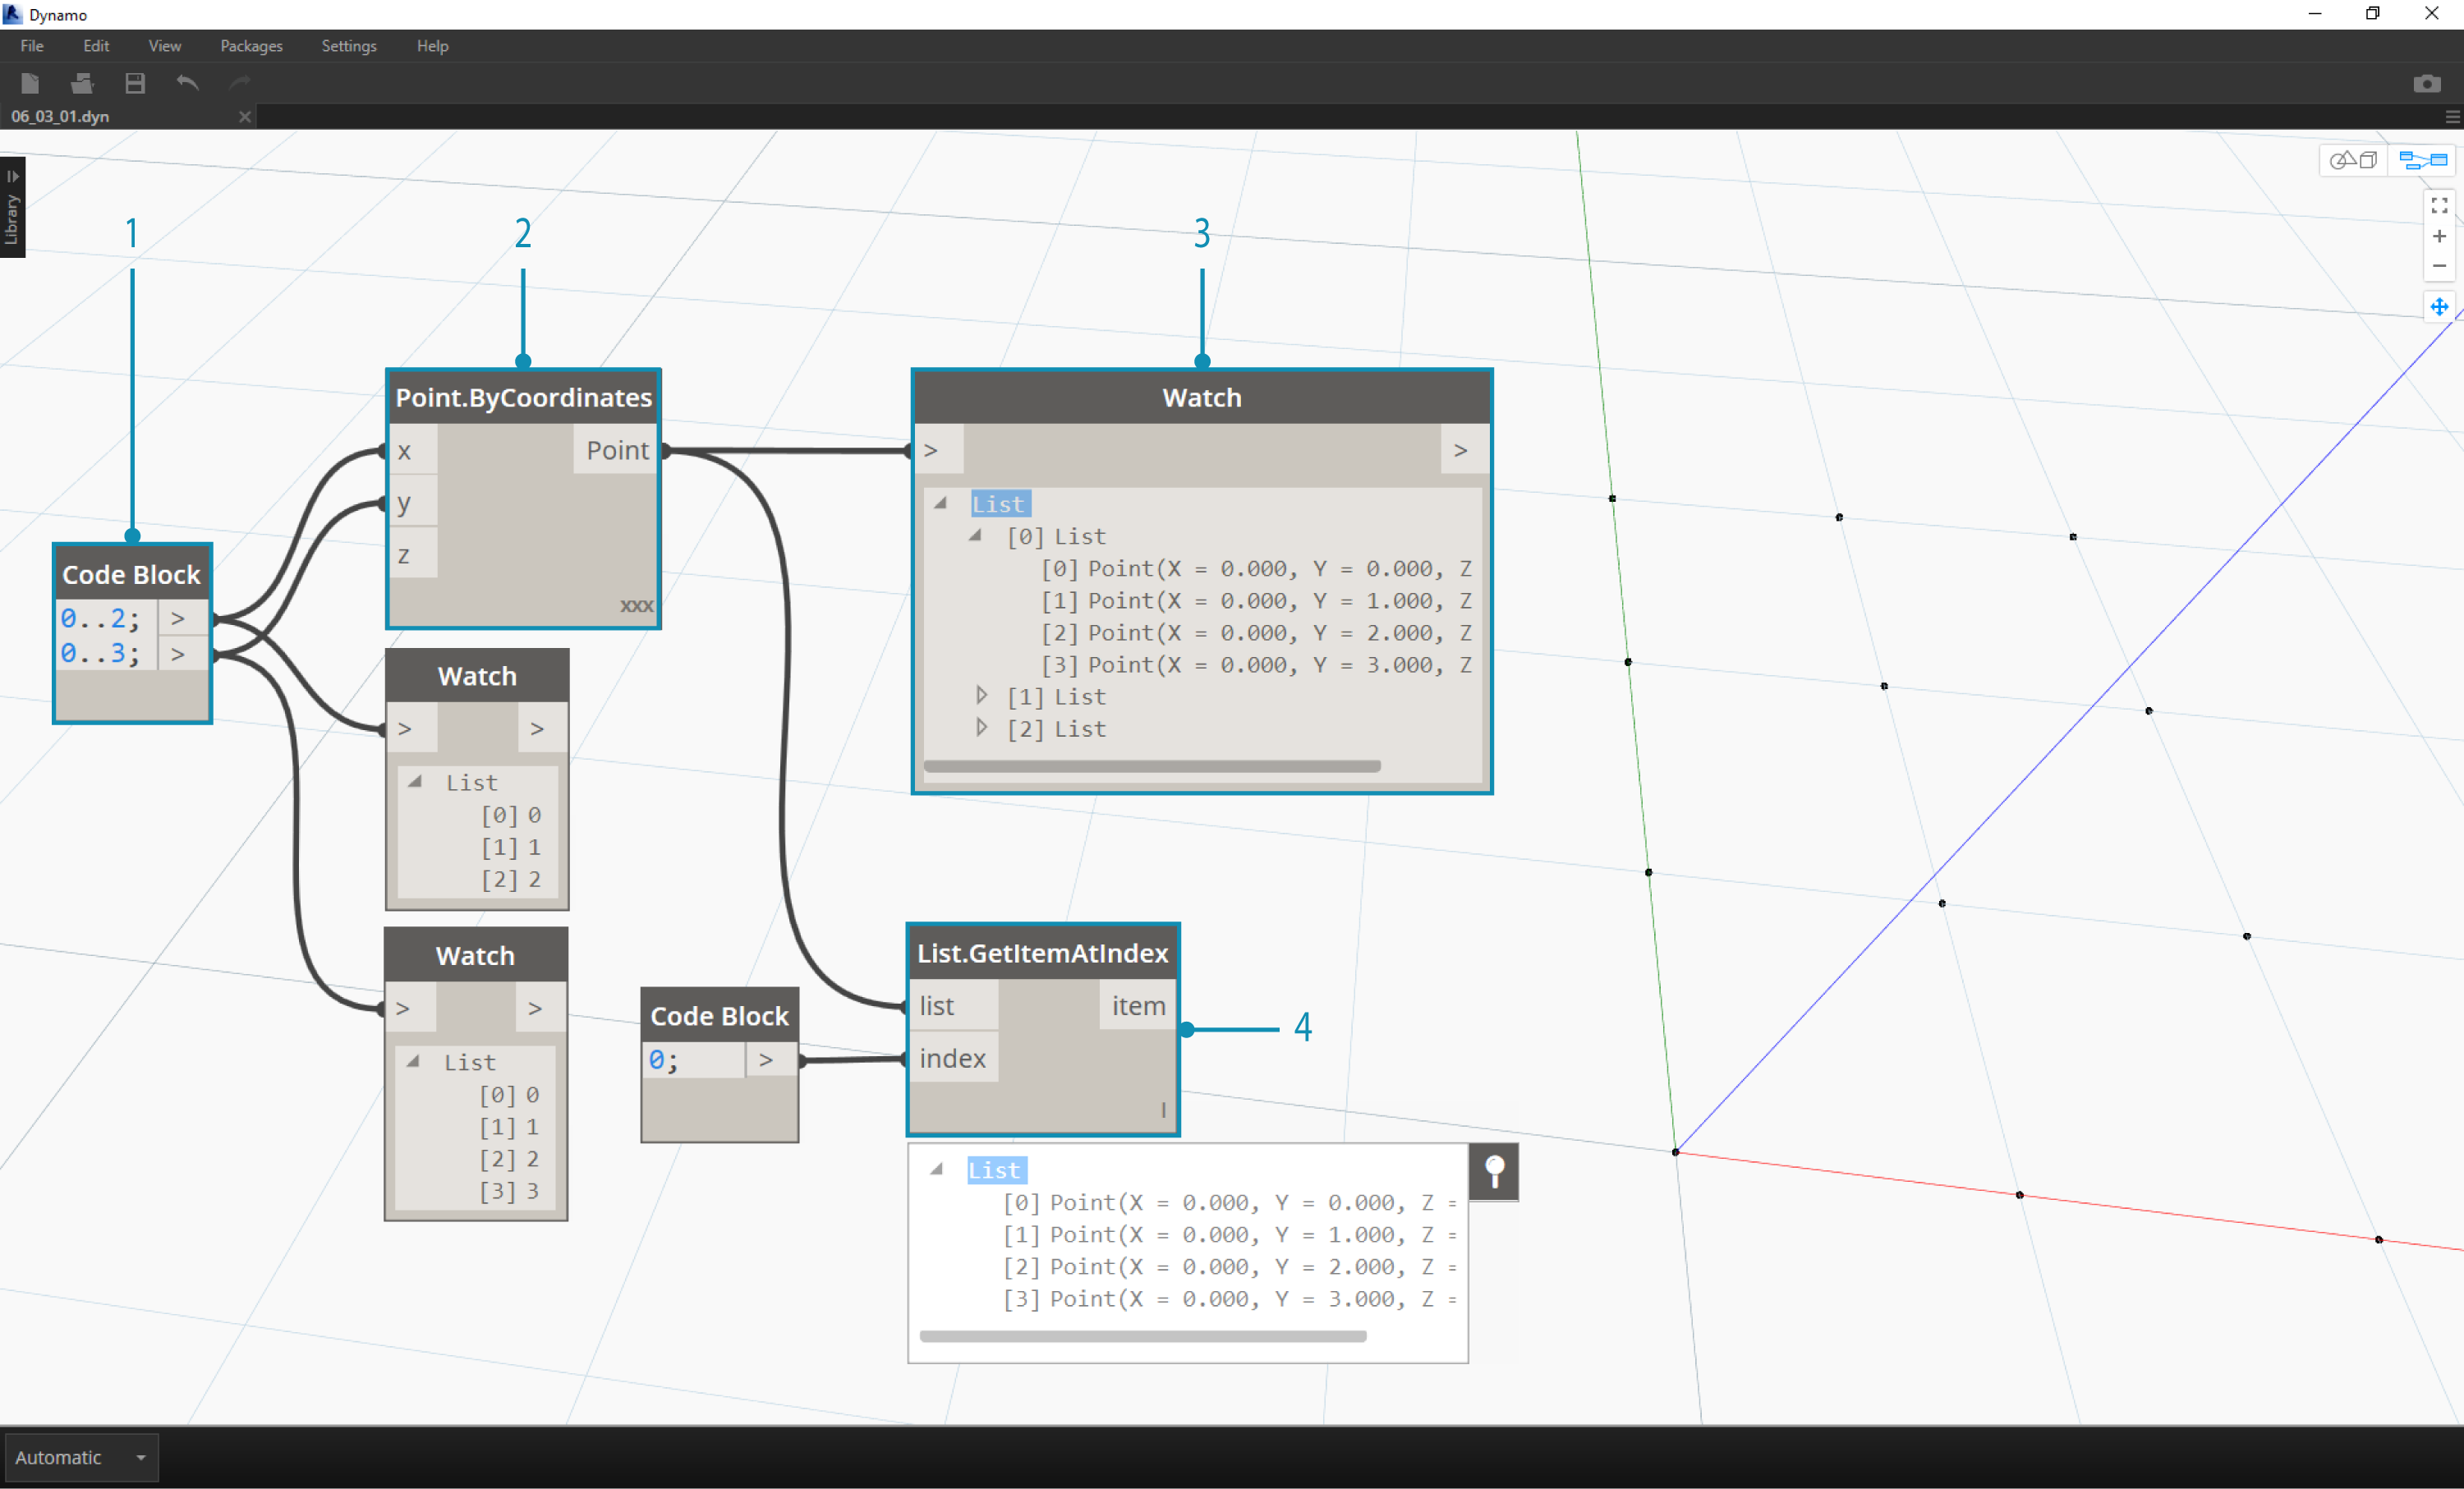The width and height of the screenshot is (2464, 1489).
Task: Click the middle Watch node input port
Action: click(413, 729)
